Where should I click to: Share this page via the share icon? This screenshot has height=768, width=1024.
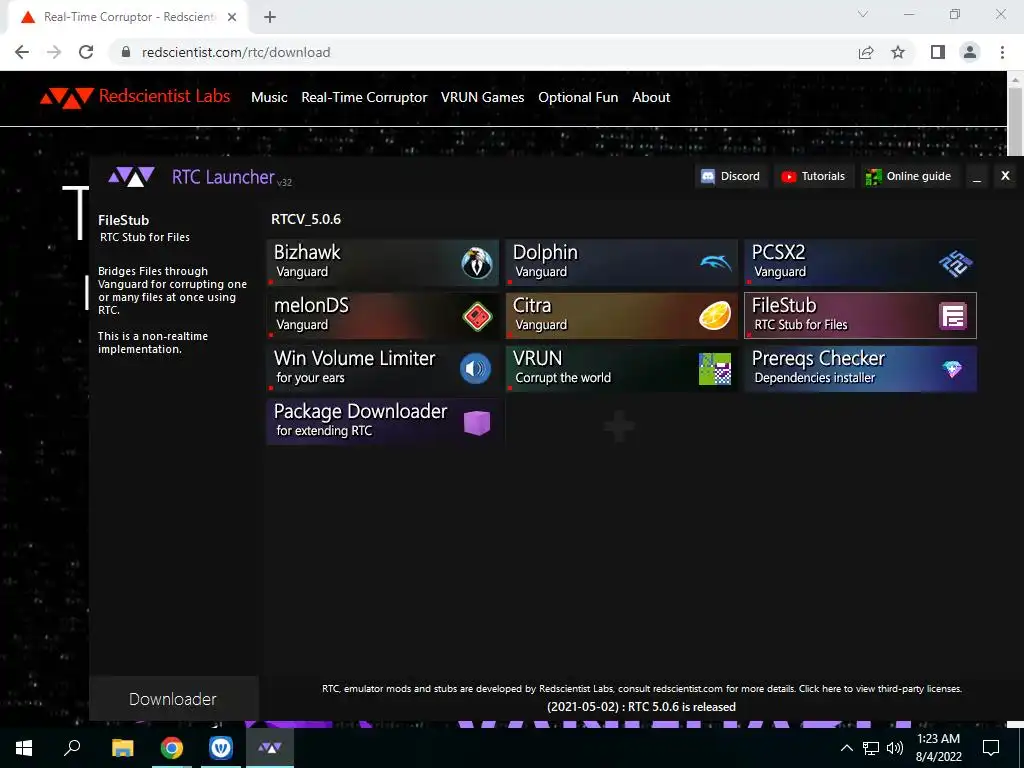tap(866, 52)
